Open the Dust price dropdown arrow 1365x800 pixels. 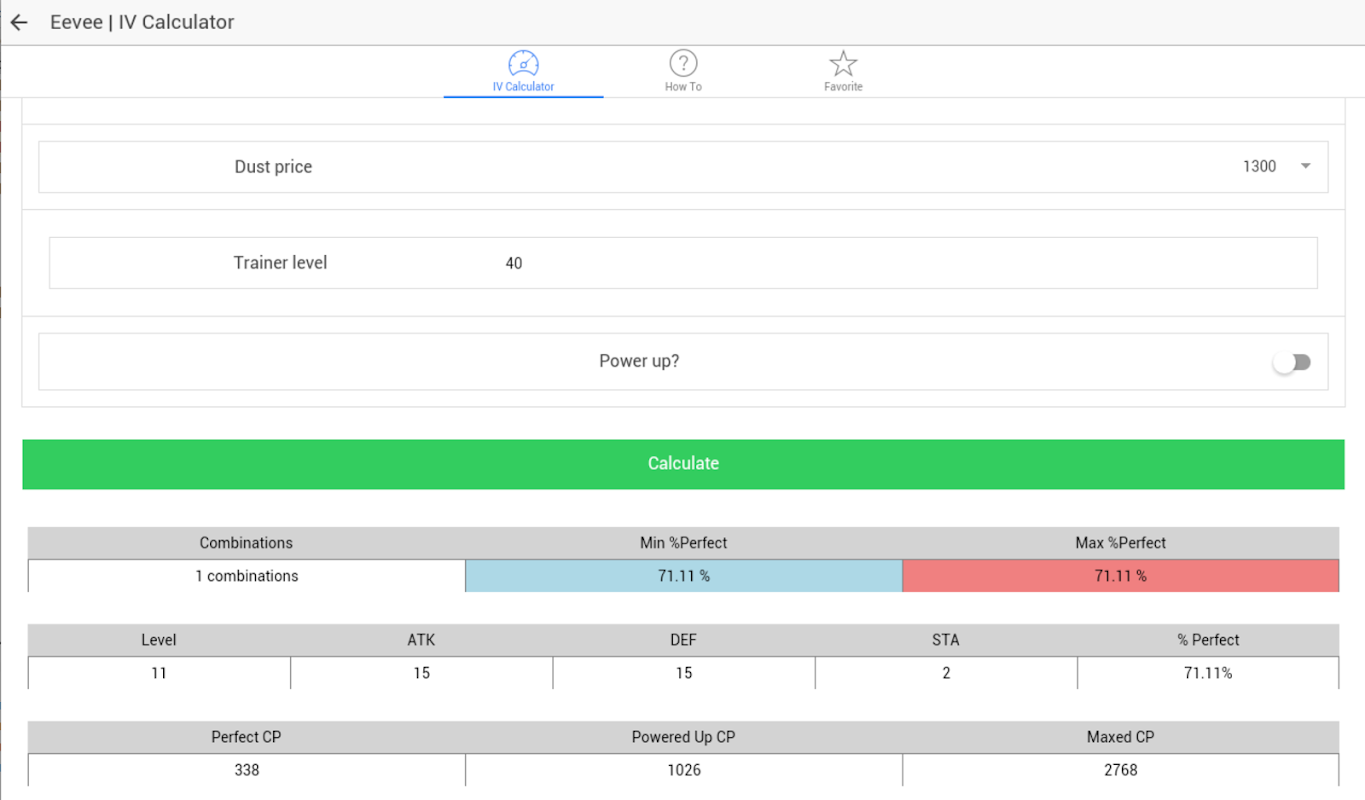(x=1305, y=166)
